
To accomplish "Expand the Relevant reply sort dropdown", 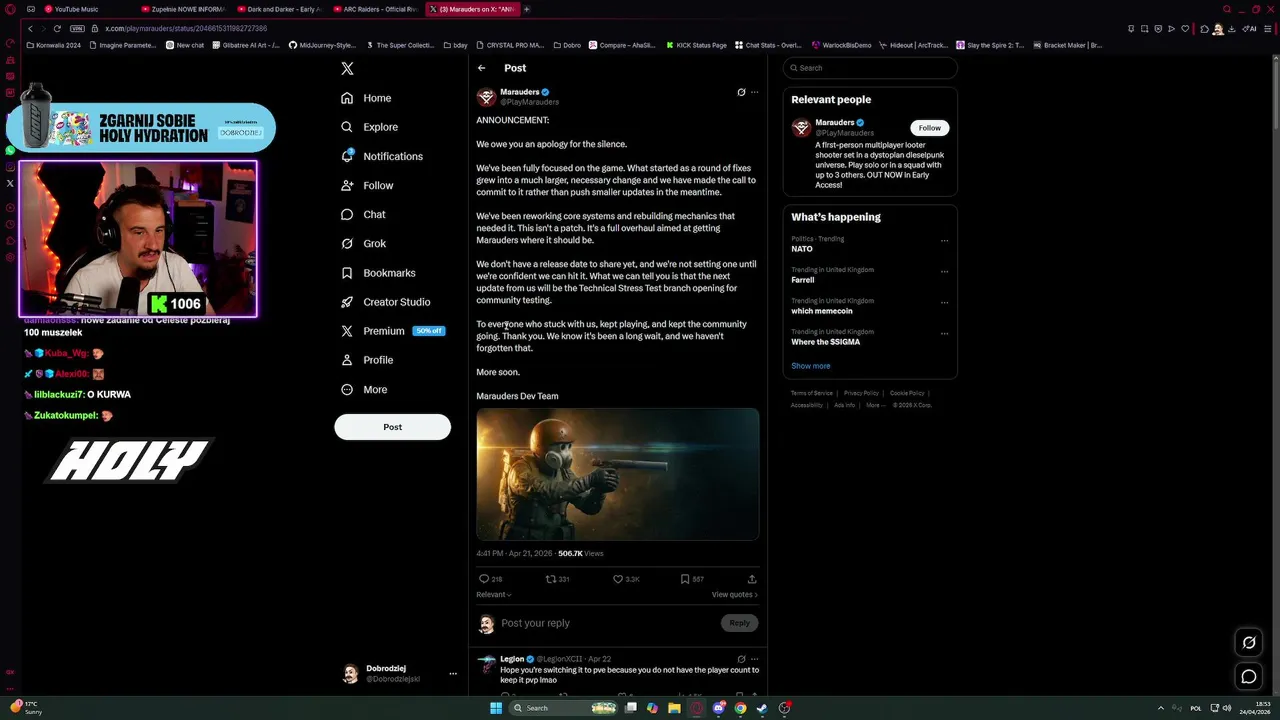I will pos(493,595).
